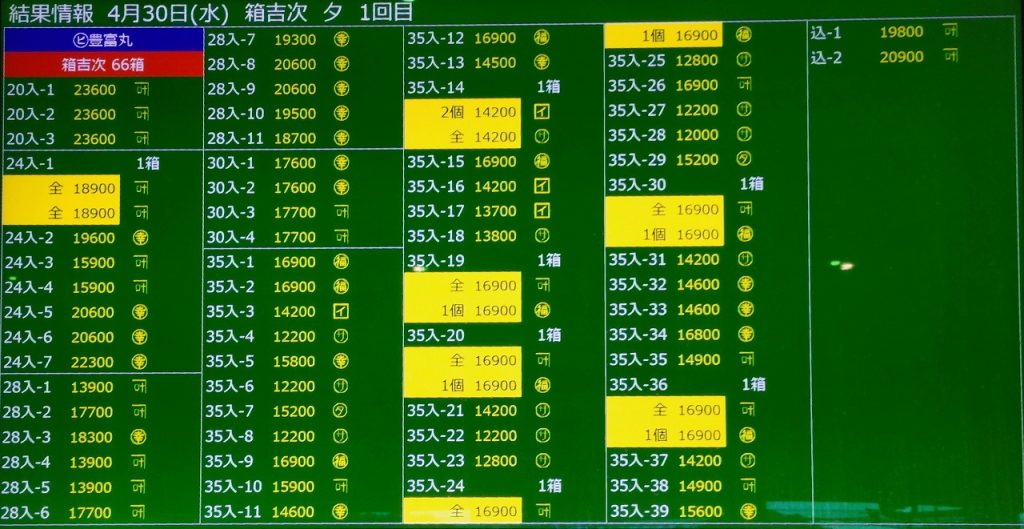Click the circled mark beside 35入-39
The image size is (1024, 529).
pos(745,511)
